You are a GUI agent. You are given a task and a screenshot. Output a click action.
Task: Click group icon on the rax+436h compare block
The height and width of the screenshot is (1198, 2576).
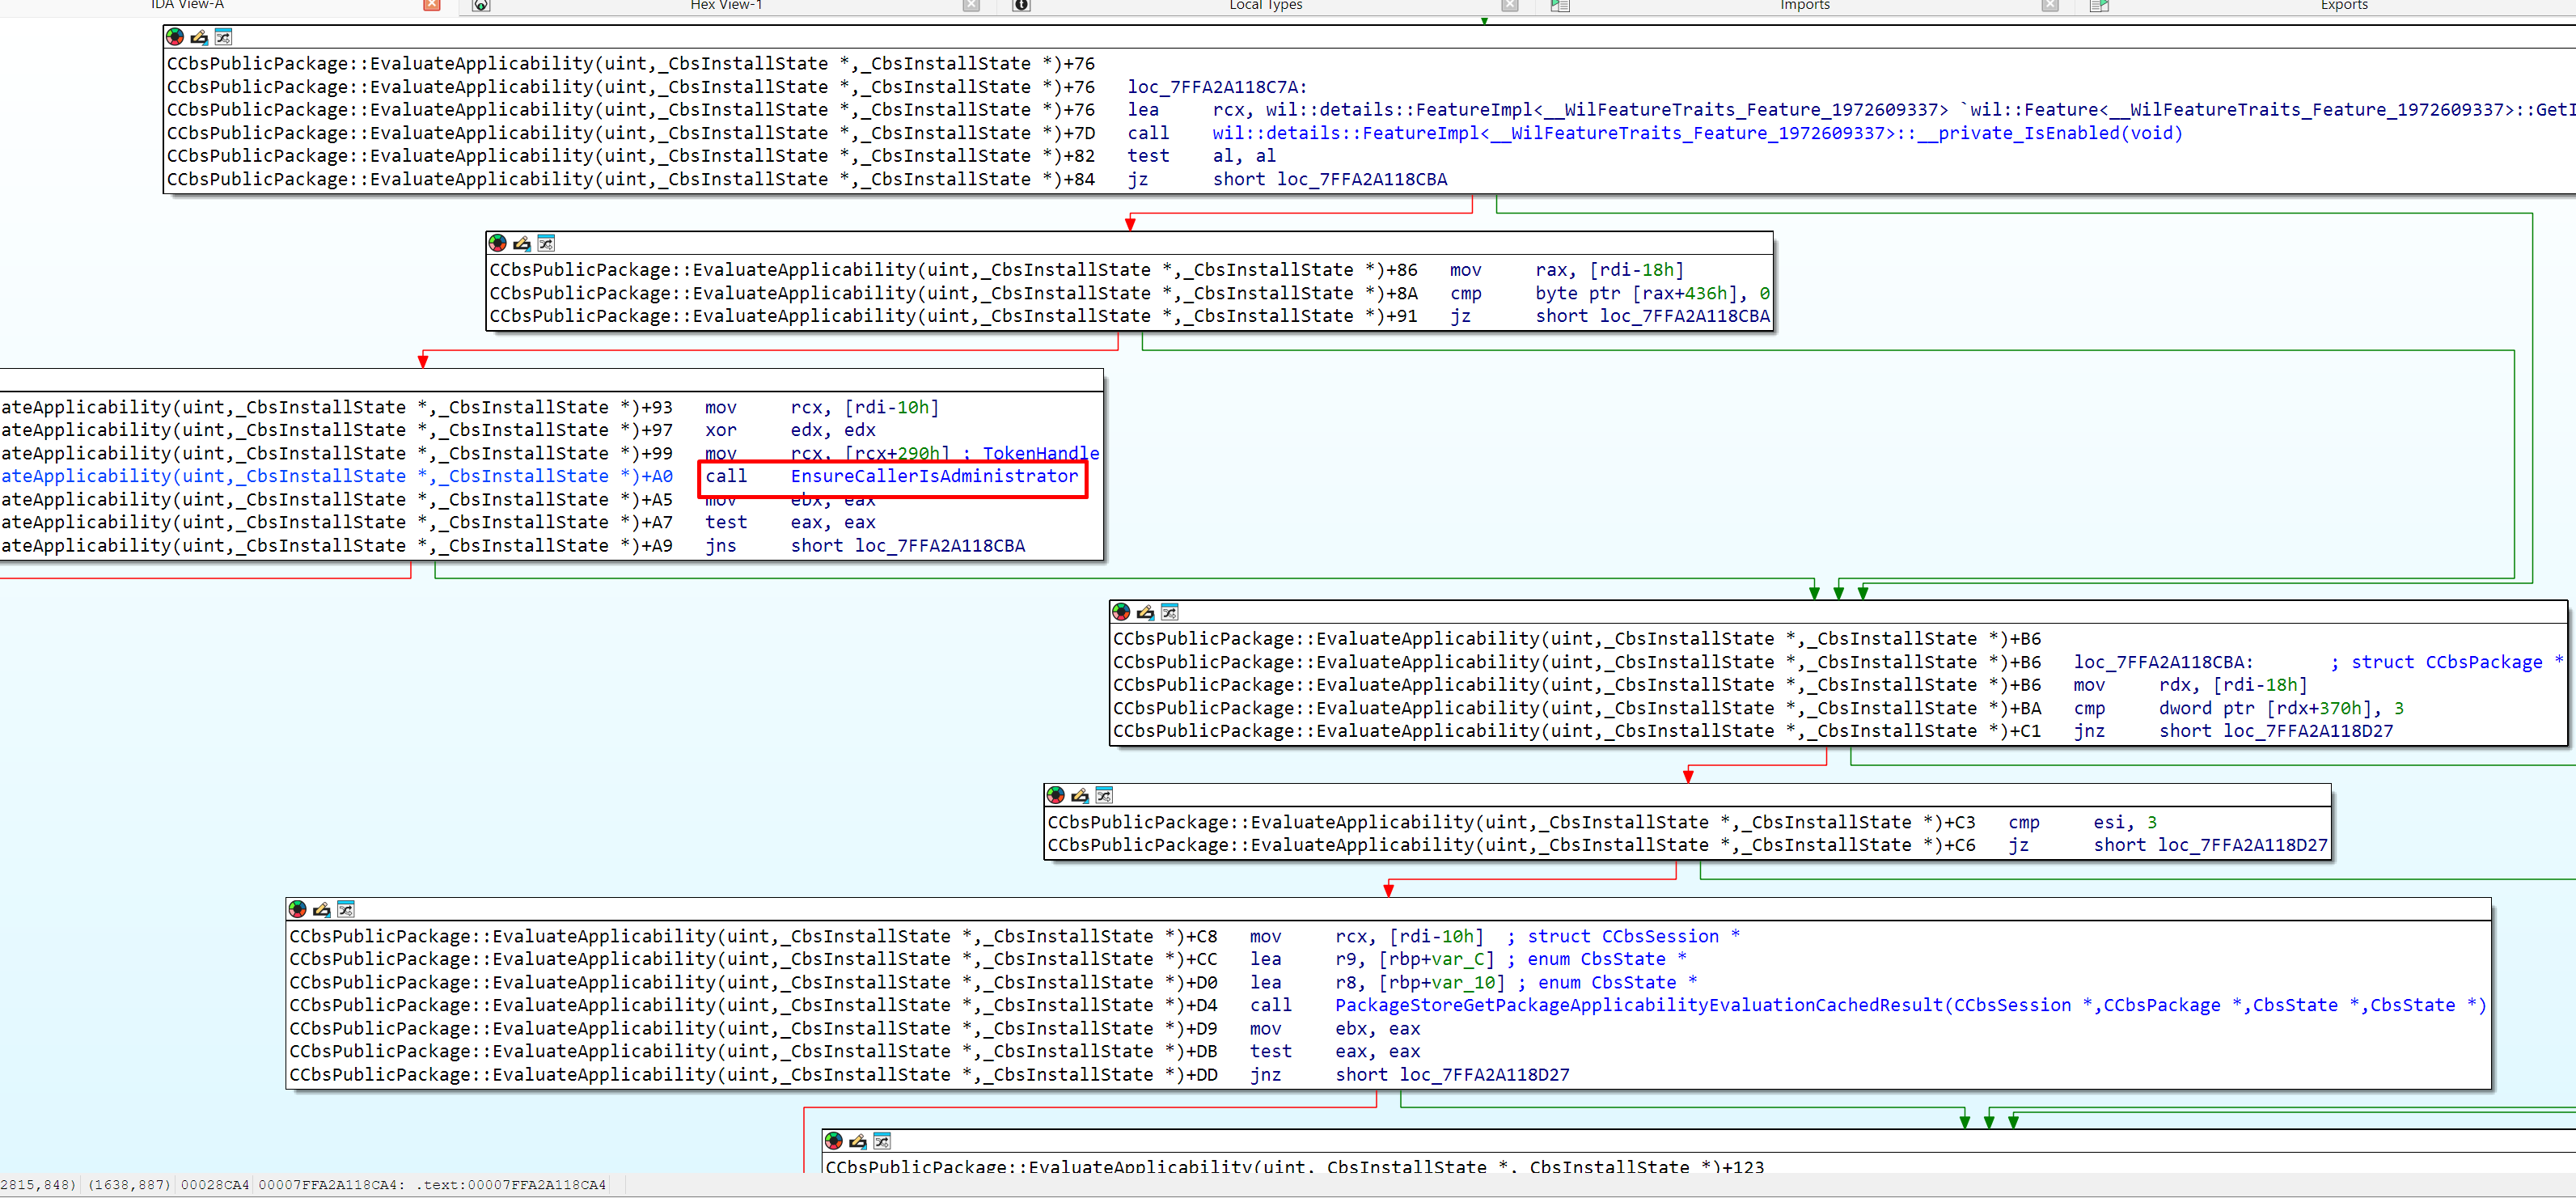[x=546, y=243]
